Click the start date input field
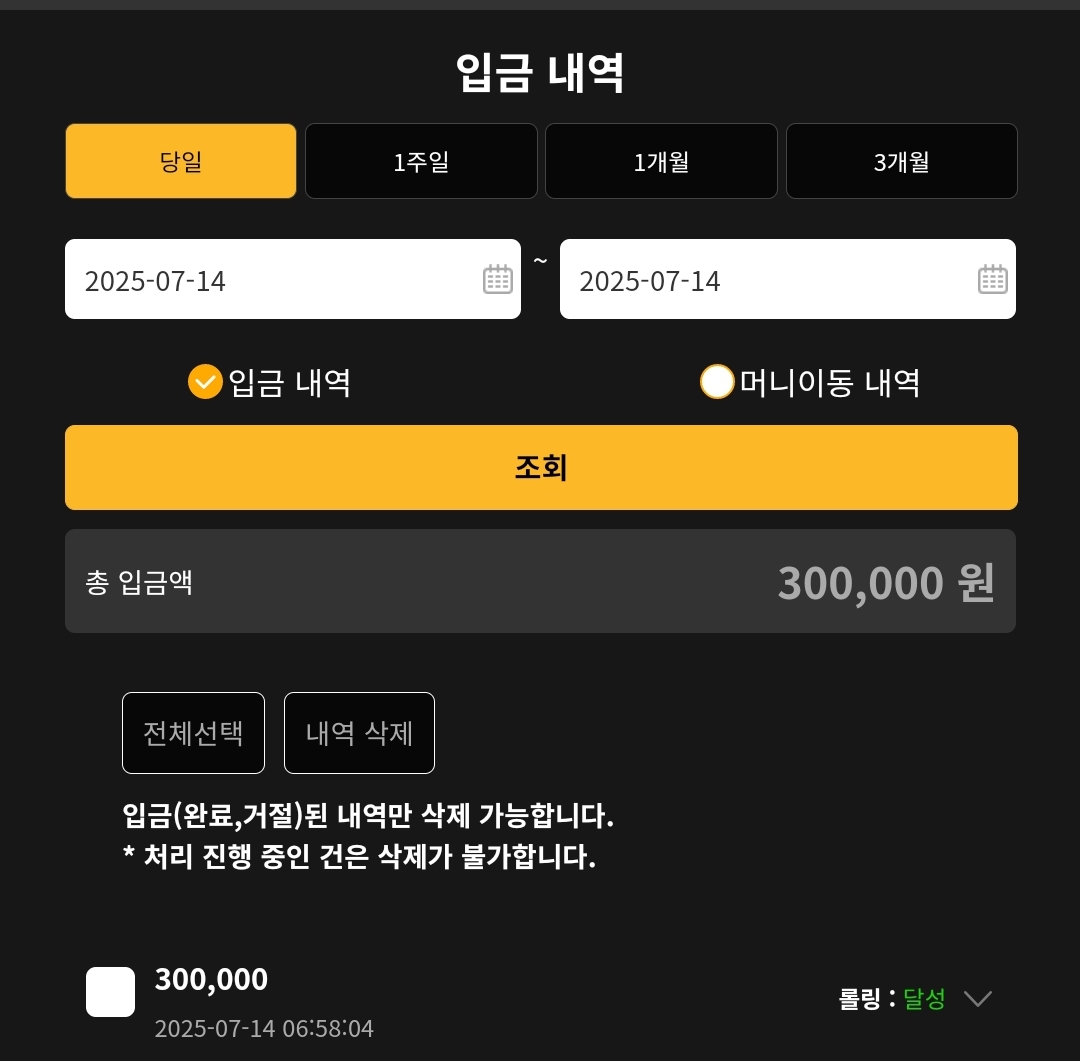The width and height of the screenshot is (1080, 1061). point(270,280)
